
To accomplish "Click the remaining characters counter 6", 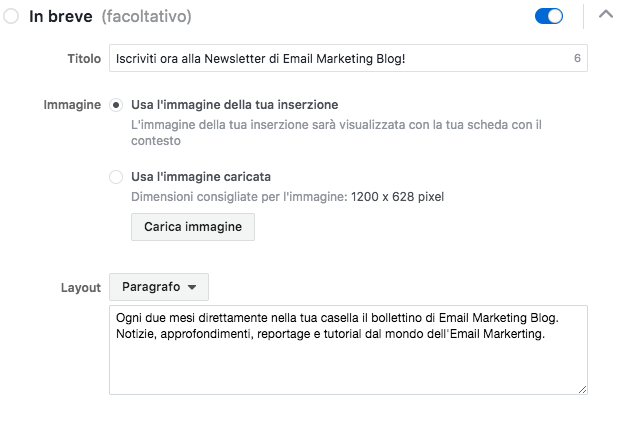I will pyautogui.click(x=577, y=58).
